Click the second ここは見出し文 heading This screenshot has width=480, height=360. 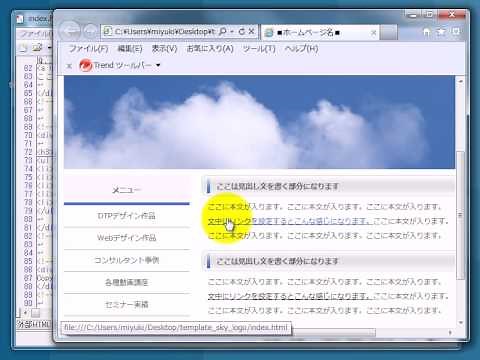(278, 261)
